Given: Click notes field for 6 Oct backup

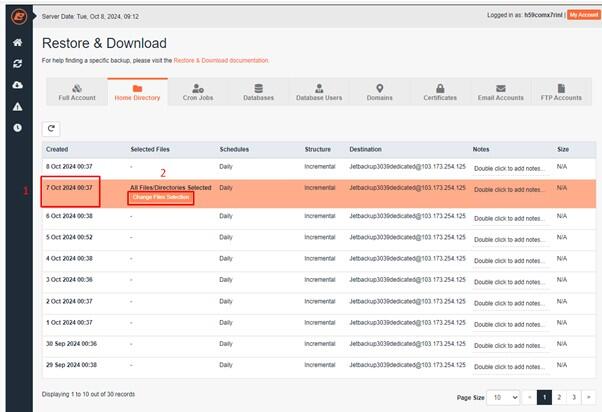Looking at the screenshot, I should [x=510, y=218].
